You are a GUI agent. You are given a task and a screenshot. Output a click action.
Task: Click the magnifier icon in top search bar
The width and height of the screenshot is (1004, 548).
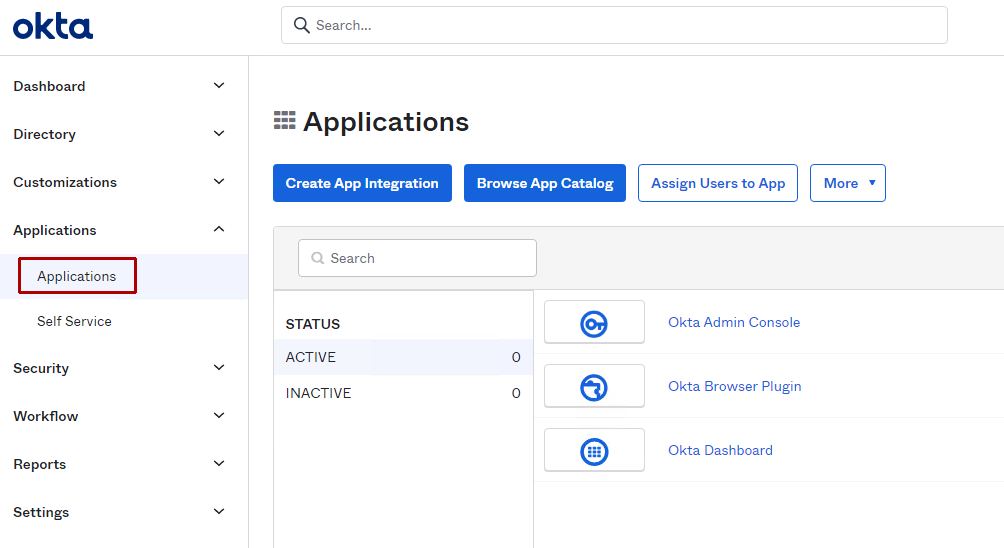301,26
